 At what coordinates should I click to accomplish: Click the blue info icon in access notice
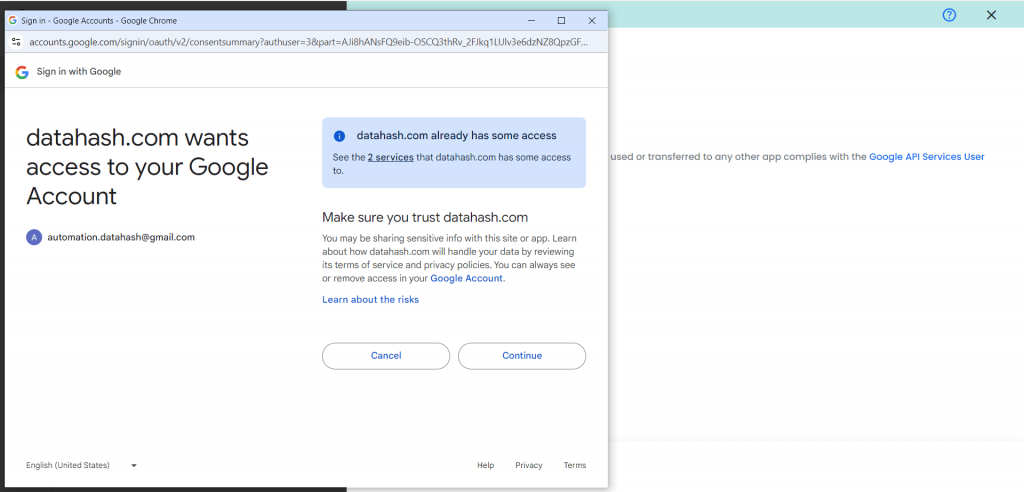pos(339,136)
